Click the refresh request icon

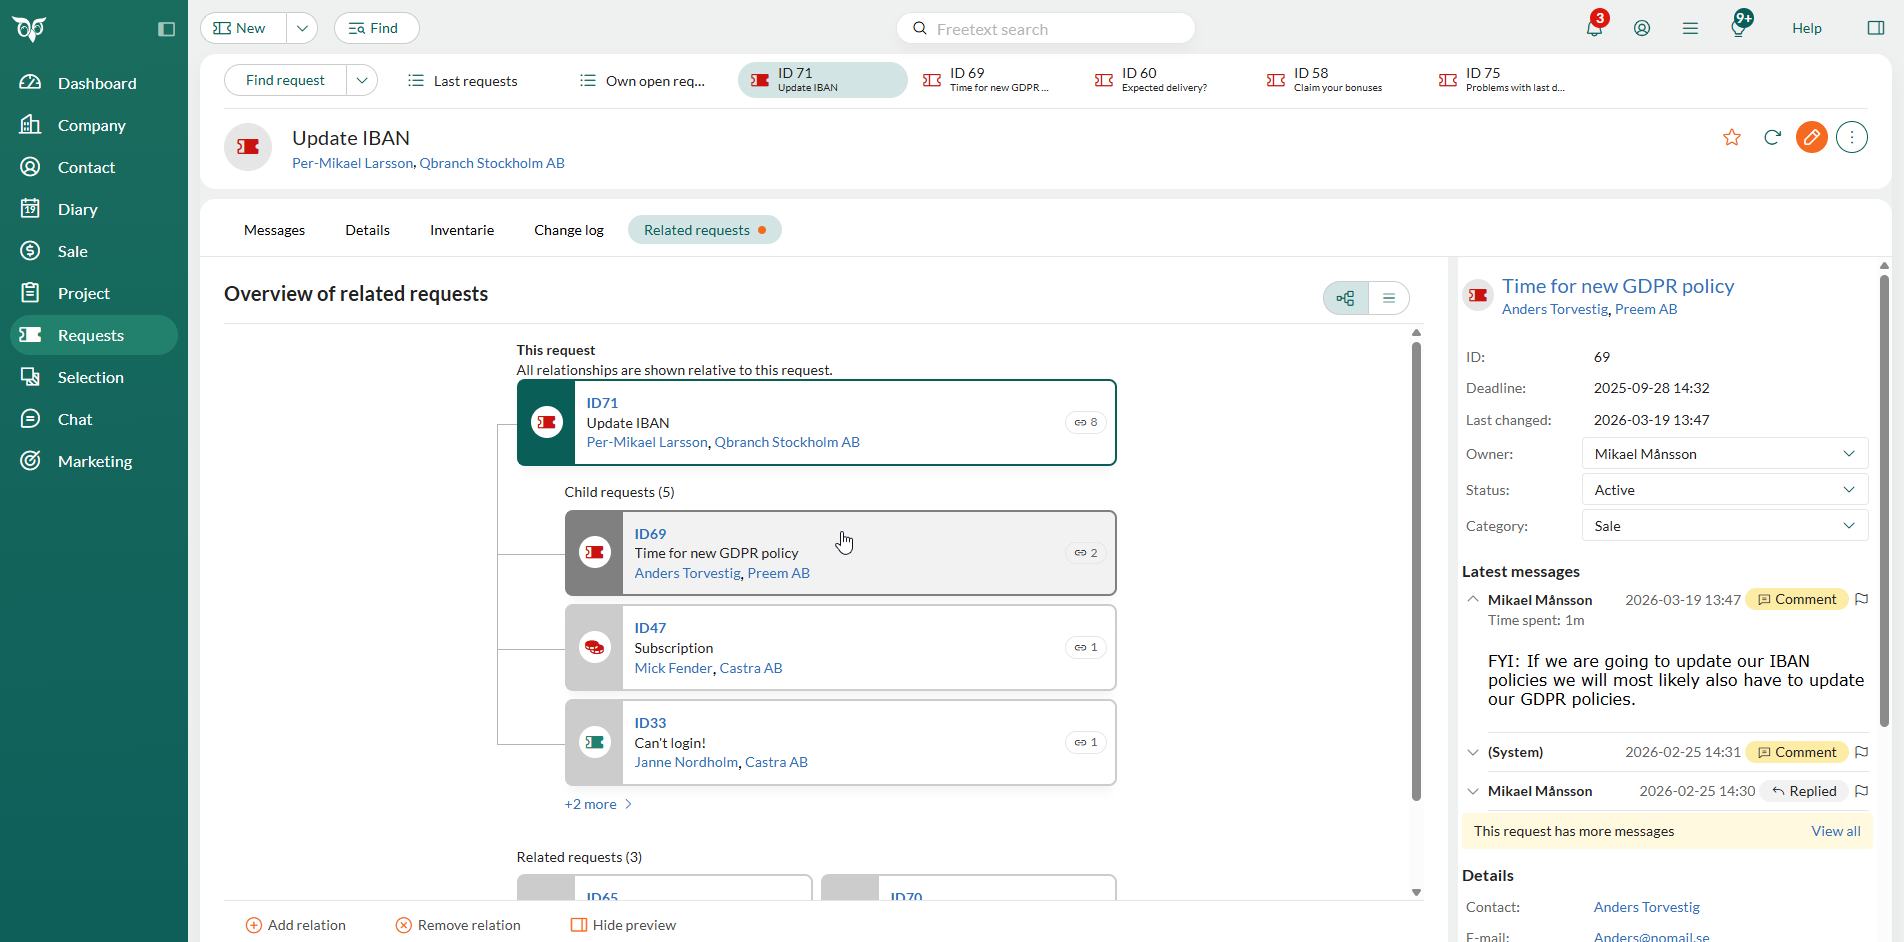coord(1772,138)
